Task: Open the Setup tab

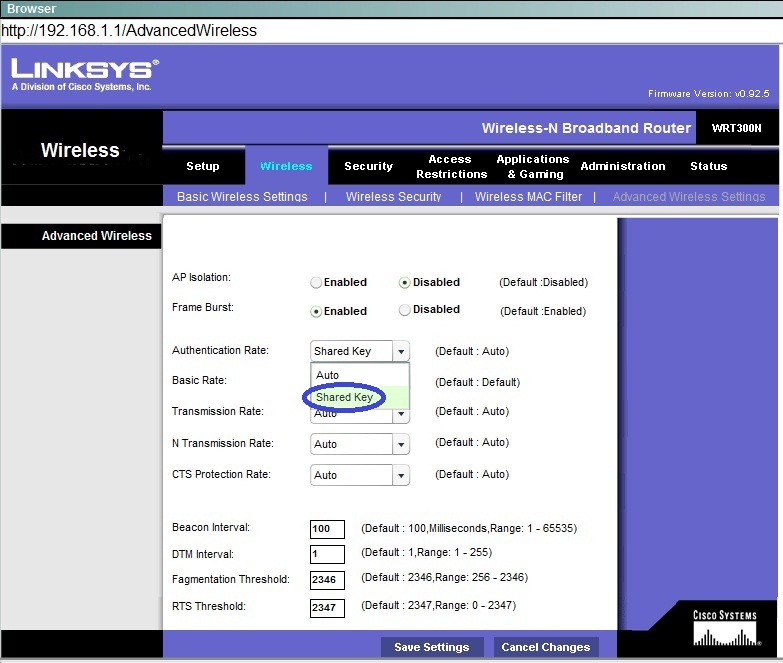Action: [203, 166]
